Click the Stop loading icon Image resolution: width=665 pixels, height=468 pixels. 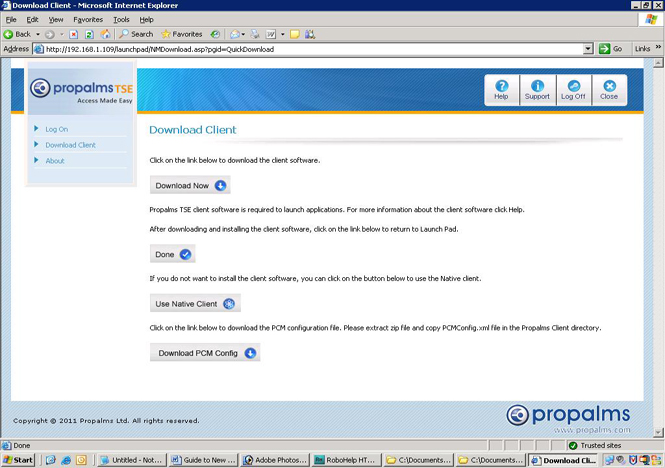tap(73, 34)
